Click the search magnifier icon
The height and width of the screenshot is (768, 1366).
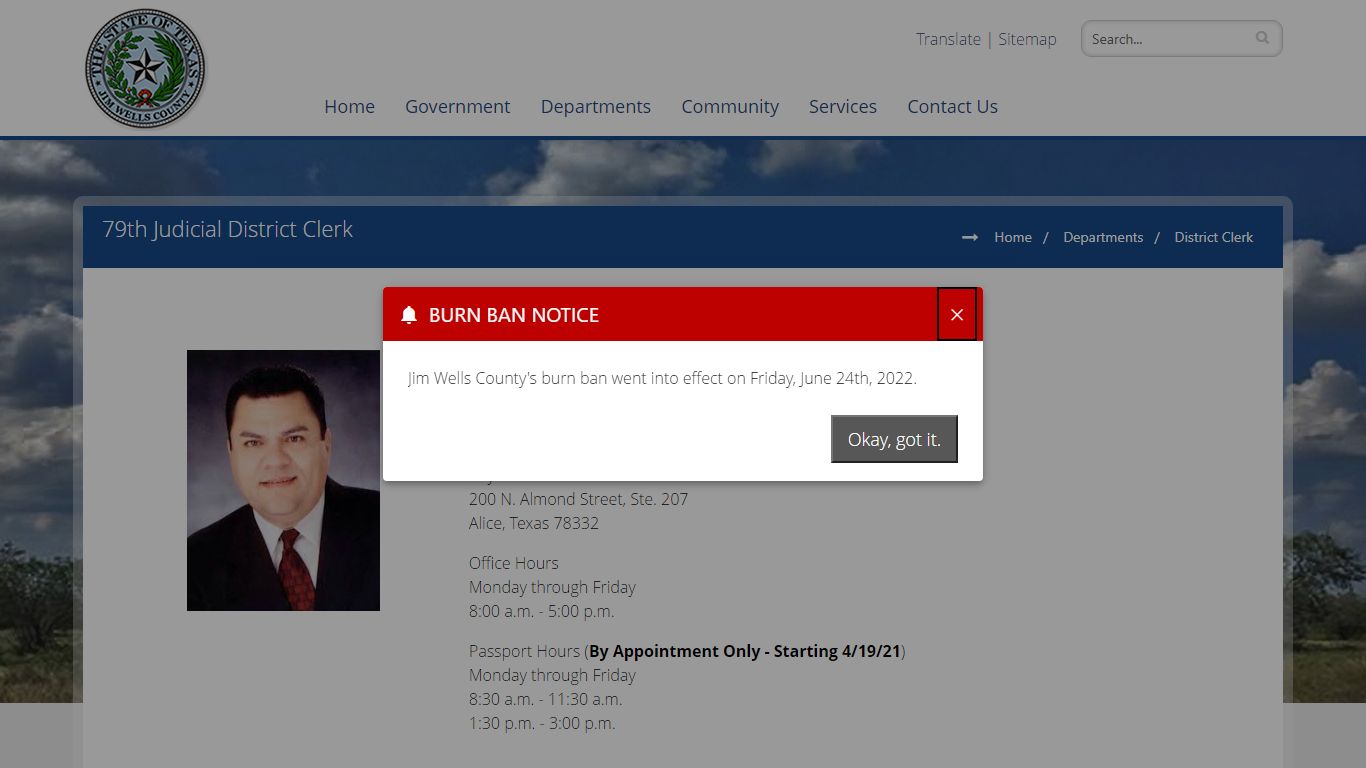tap(1262, 38)
